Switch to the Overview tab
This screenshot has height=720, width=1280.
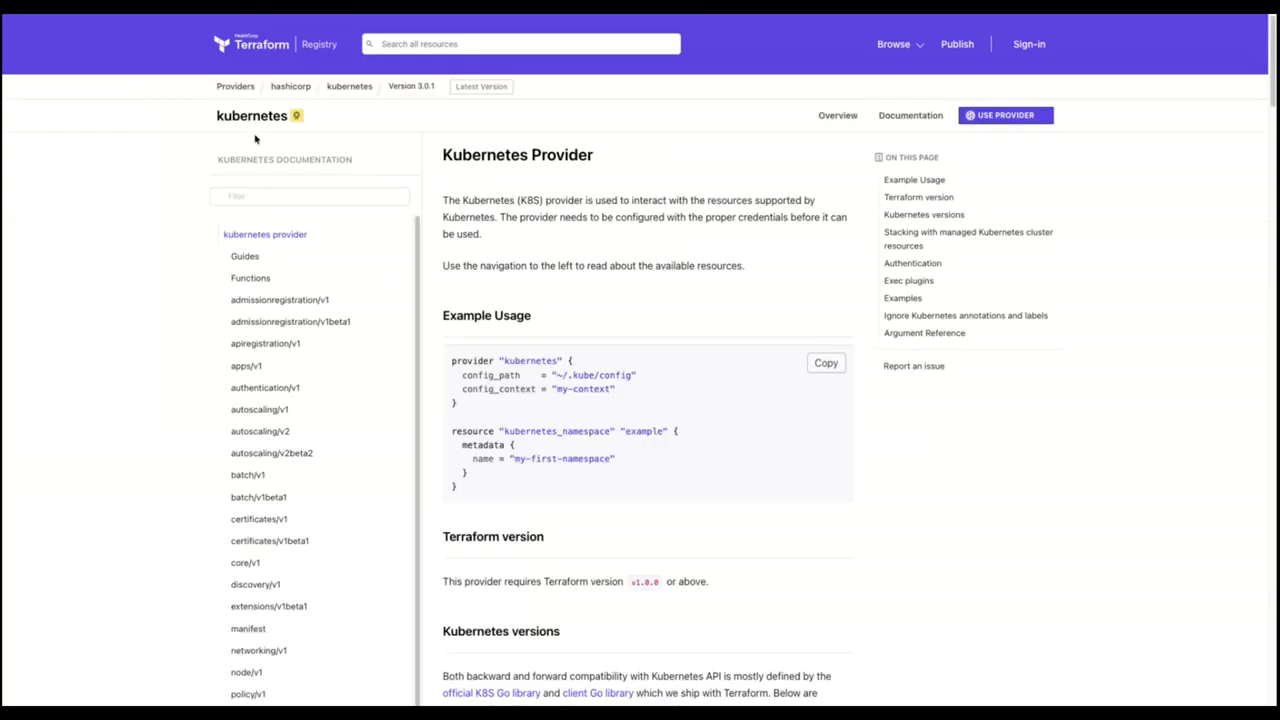point(837,115)
